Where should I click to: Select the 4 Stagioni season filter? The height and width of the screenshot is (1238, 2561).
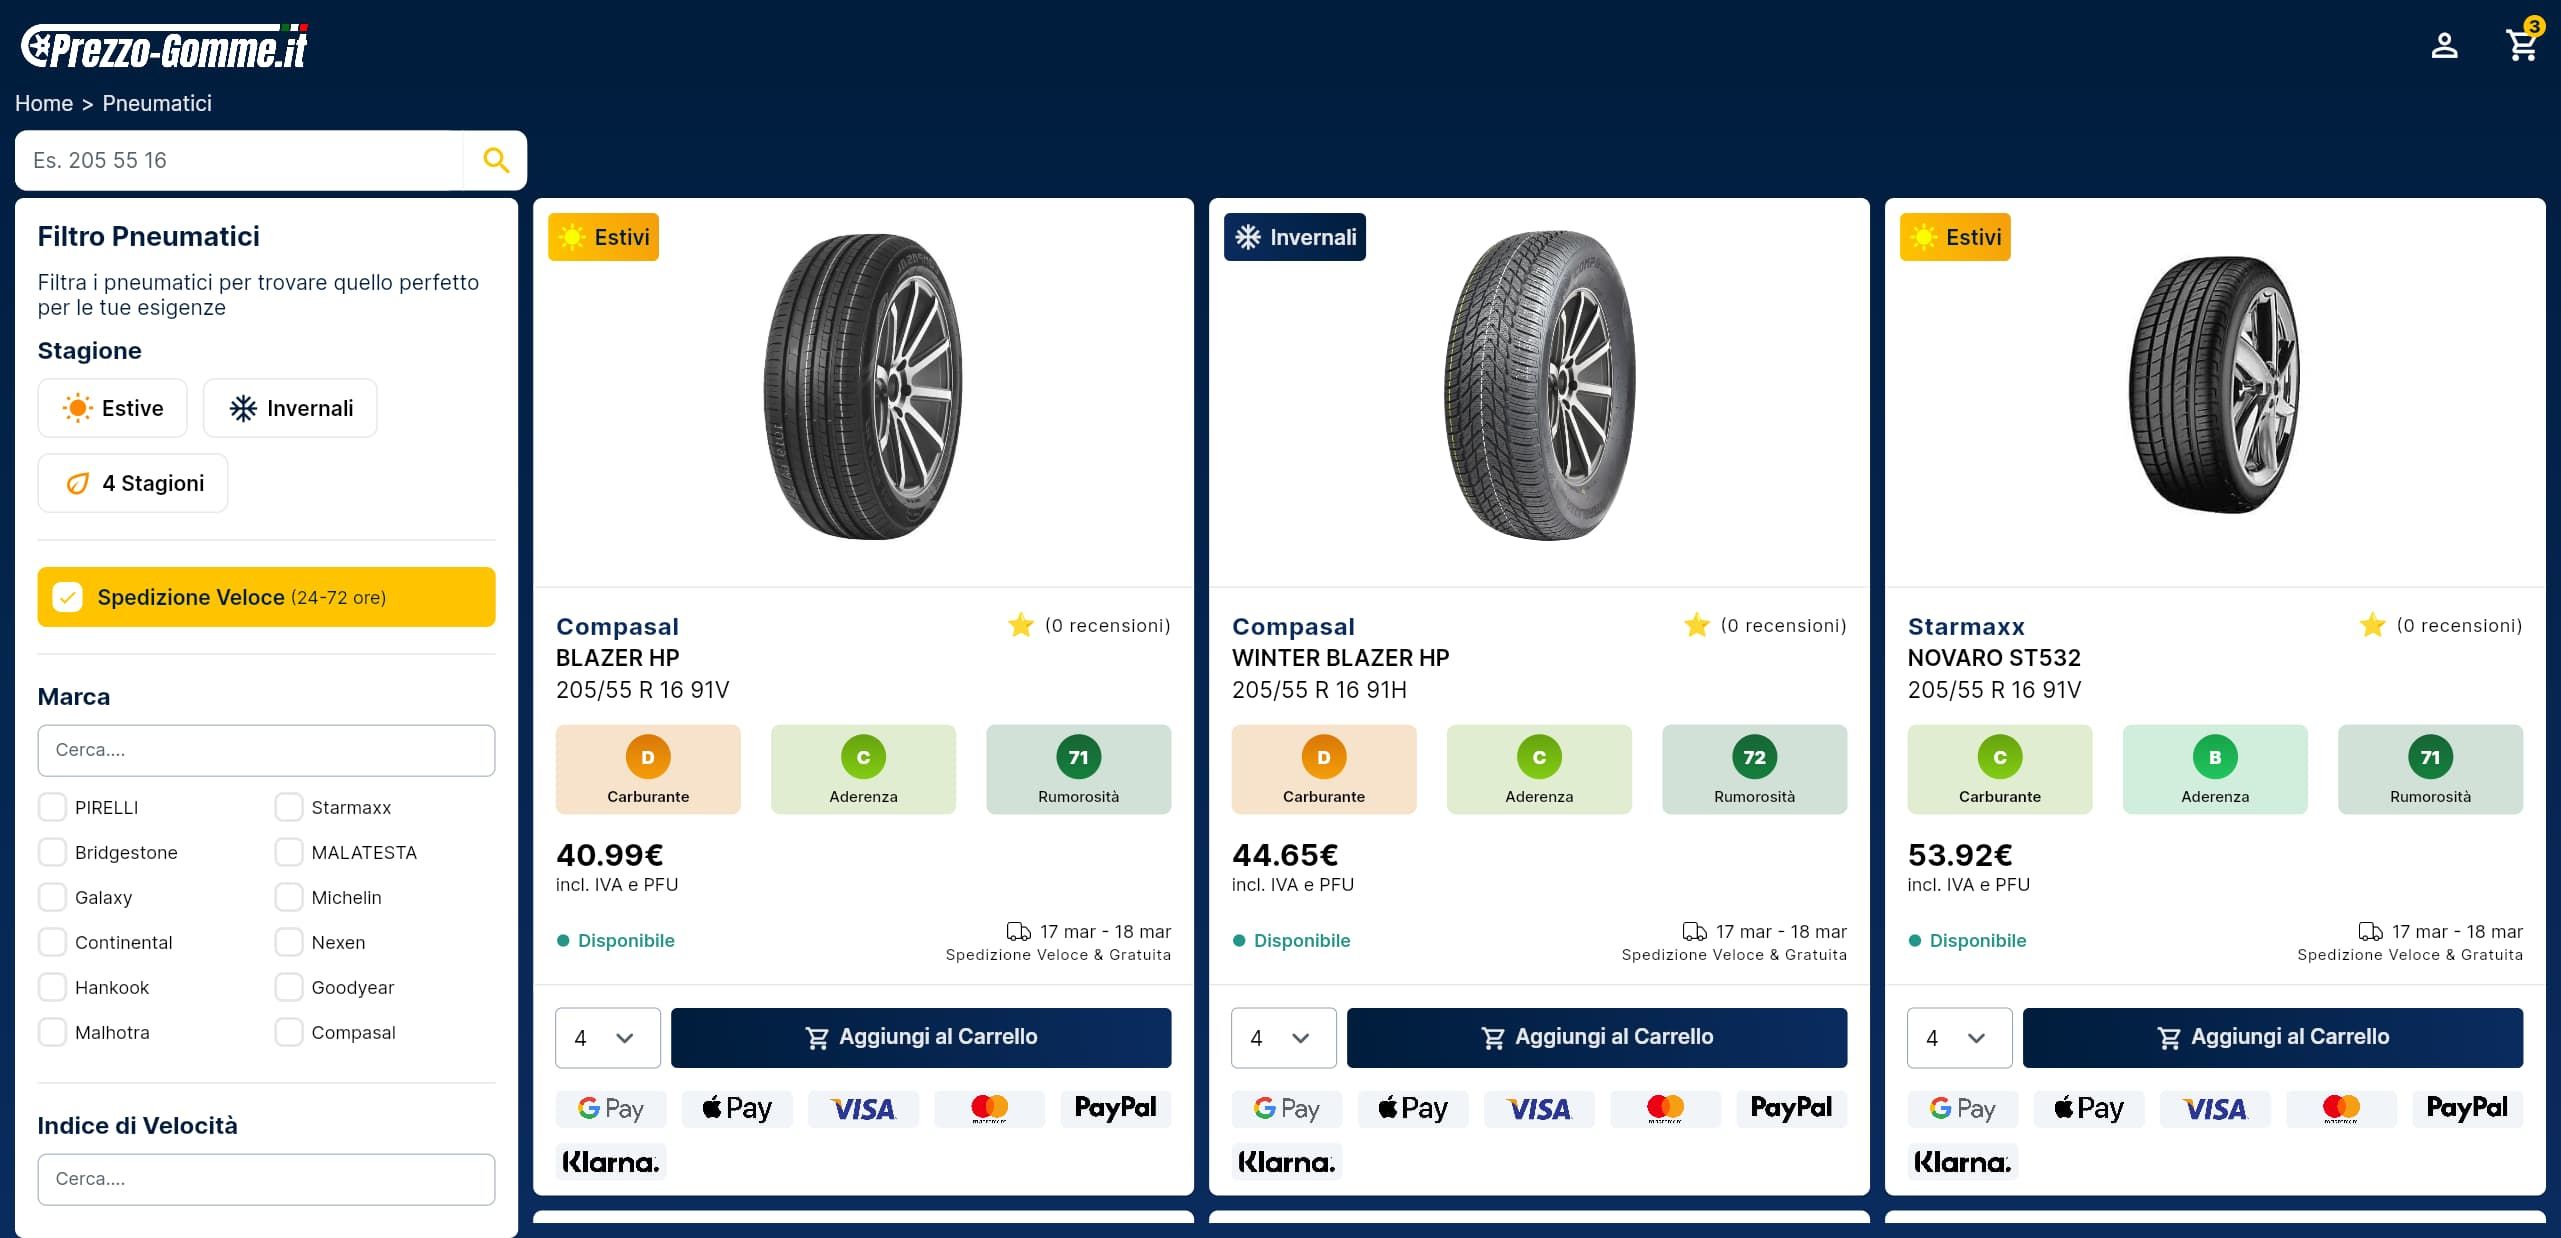[x=133, y=483]
